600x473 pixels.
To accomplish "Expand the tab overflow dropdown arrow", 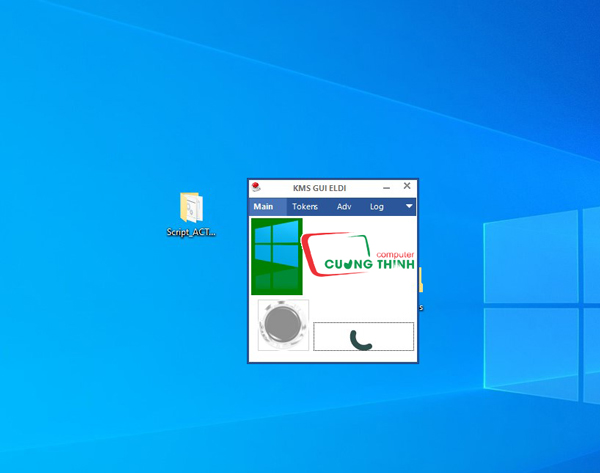I will (409, 206).
